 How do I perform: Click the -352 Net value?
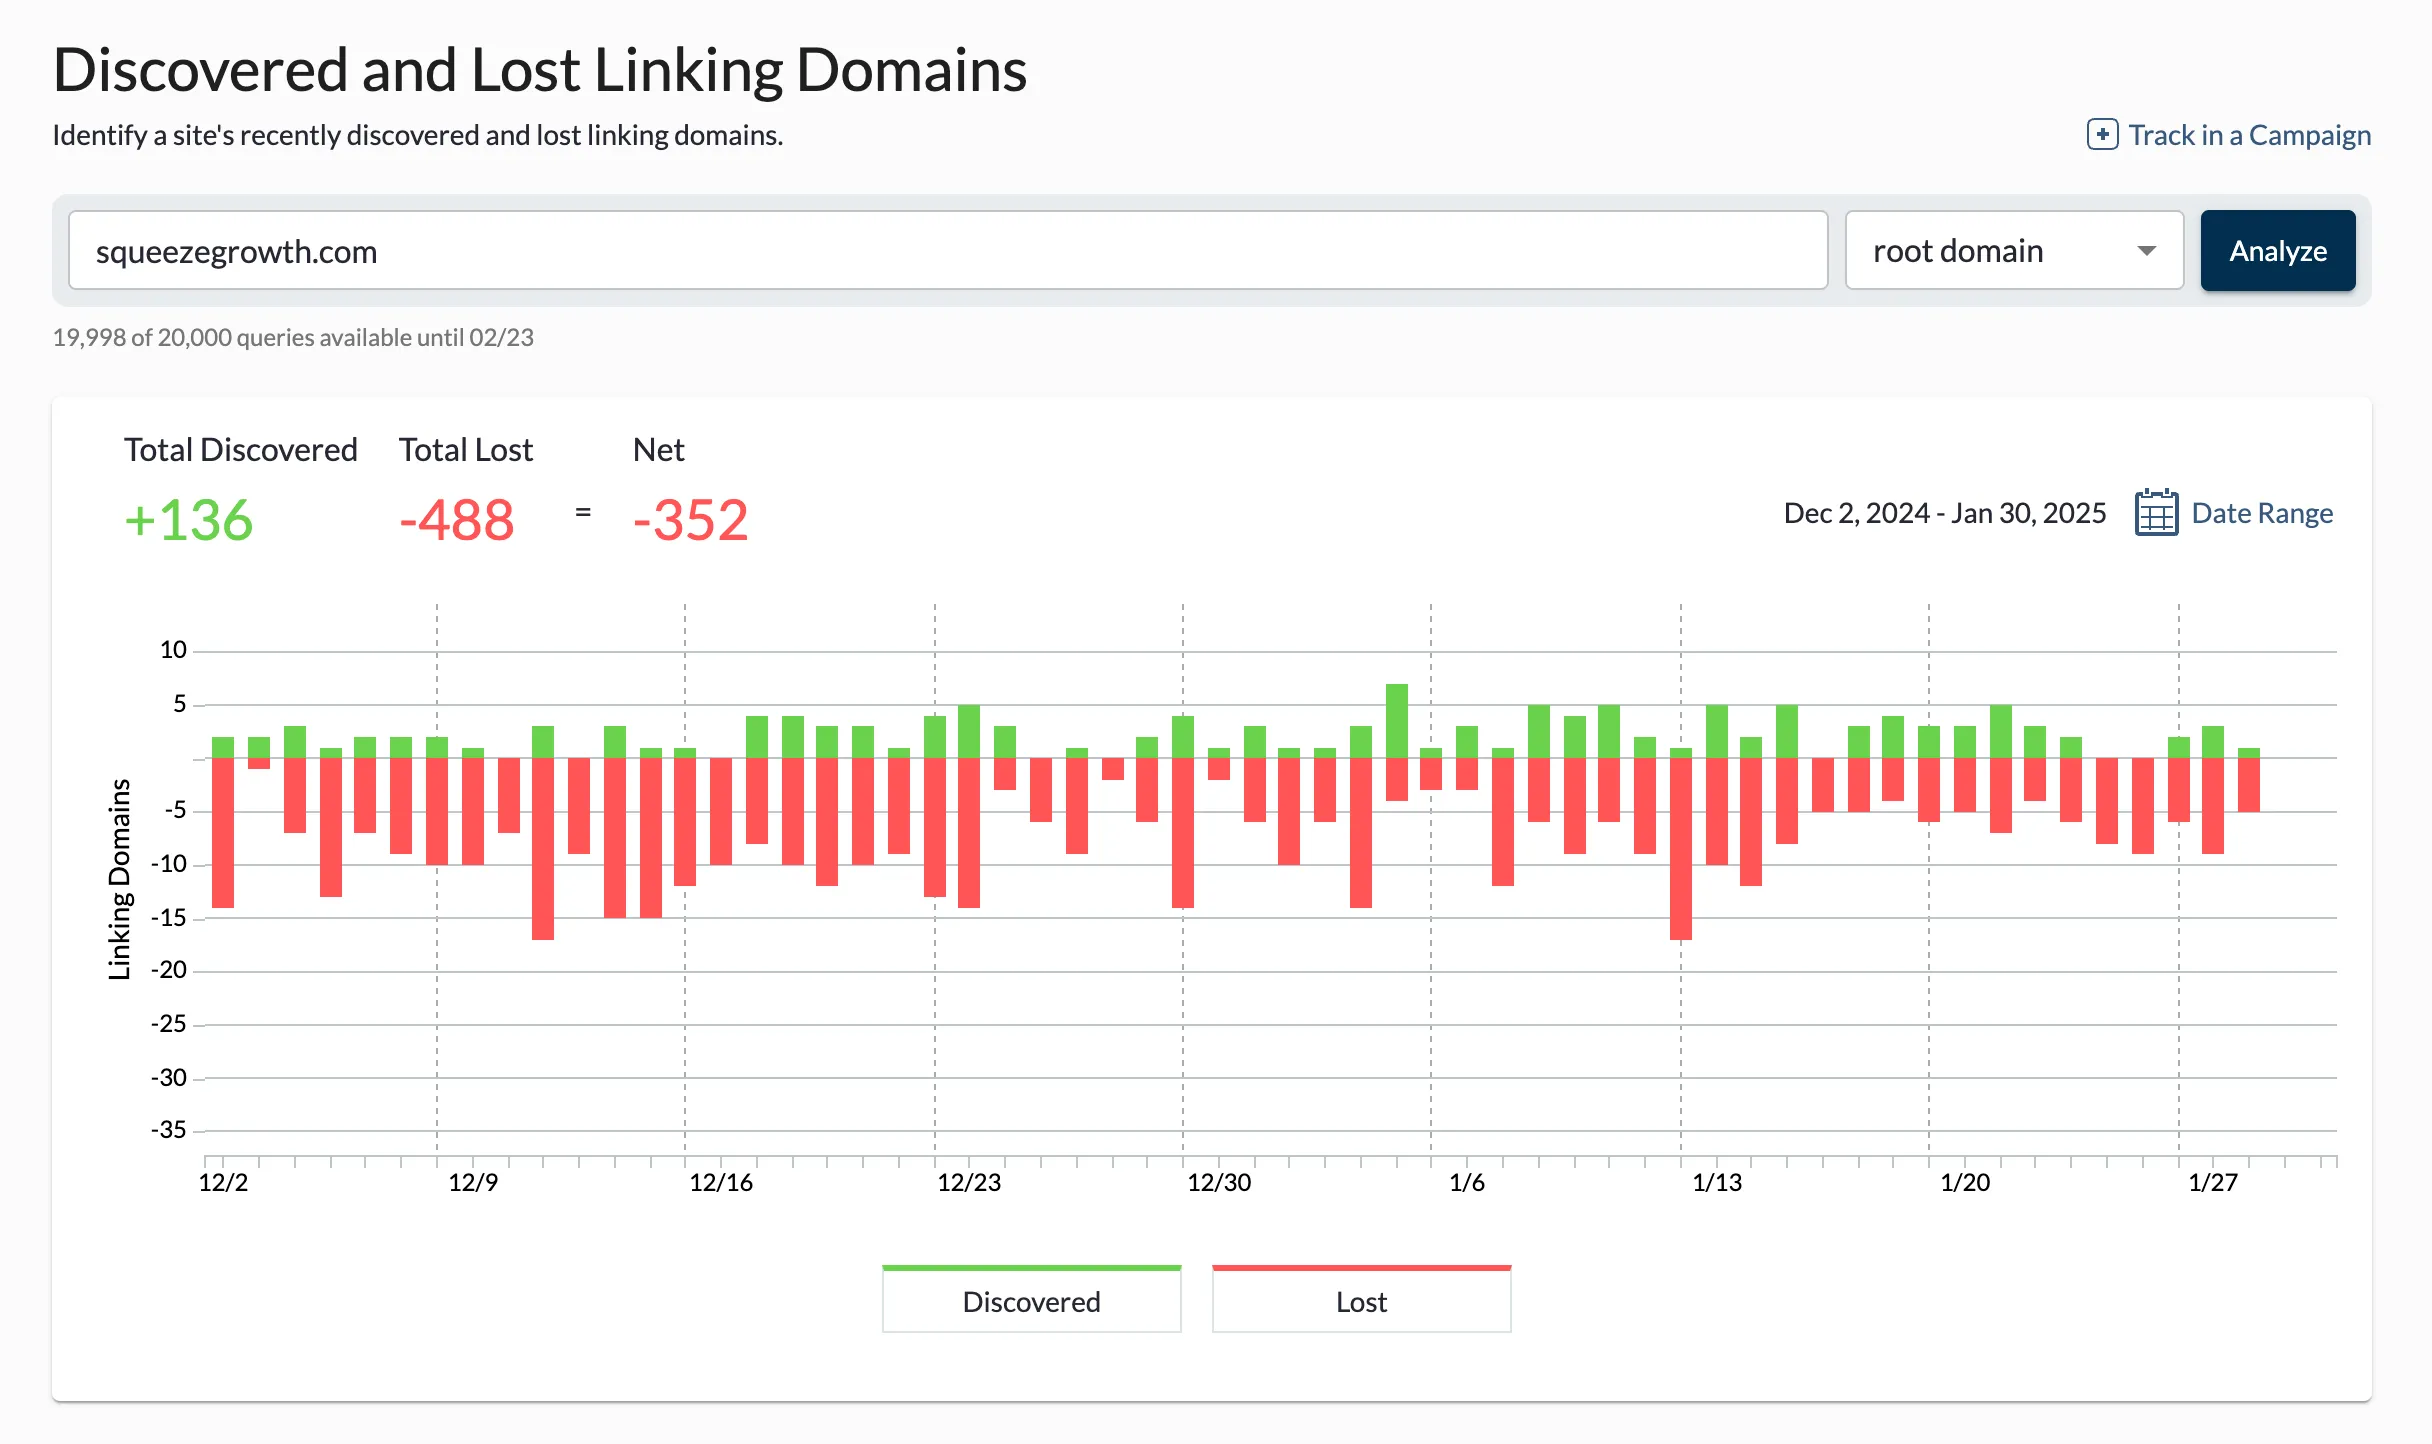click(x=690, y=520)
